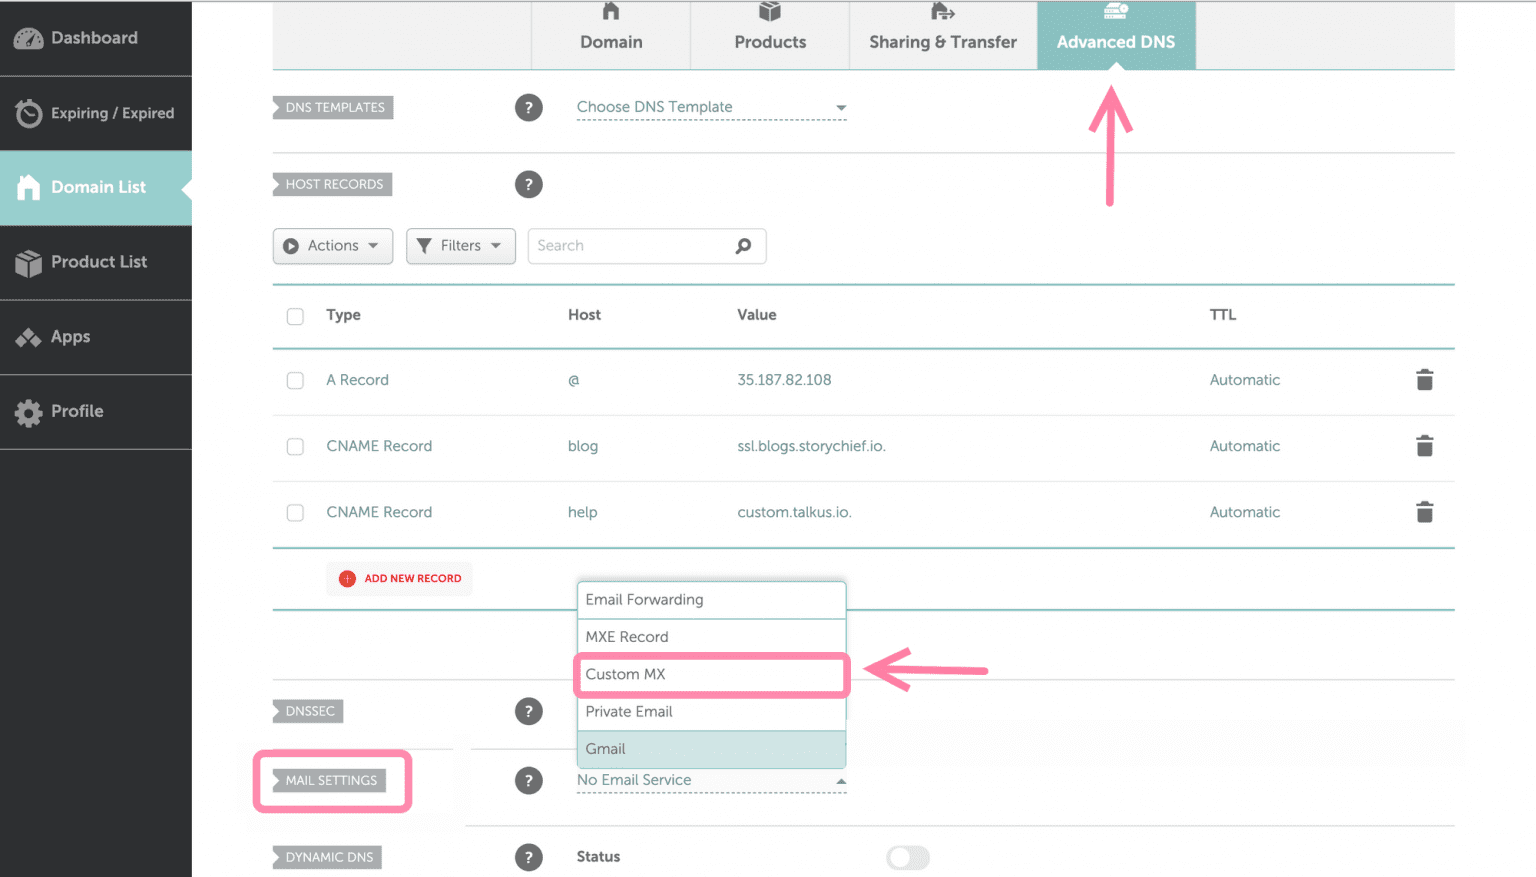Switch to the Sharing & Transfer tab

[x=942, y=35]
